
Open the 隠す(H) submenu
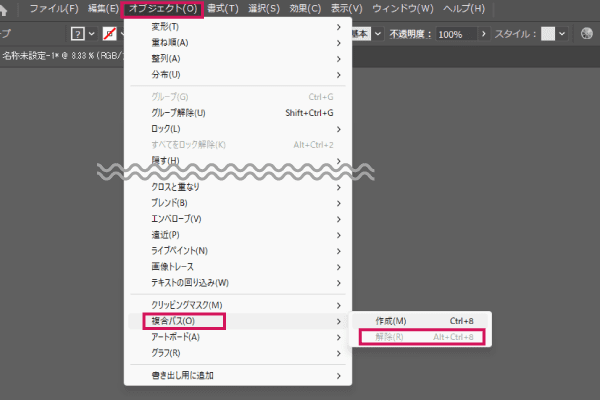click(238, 161)
